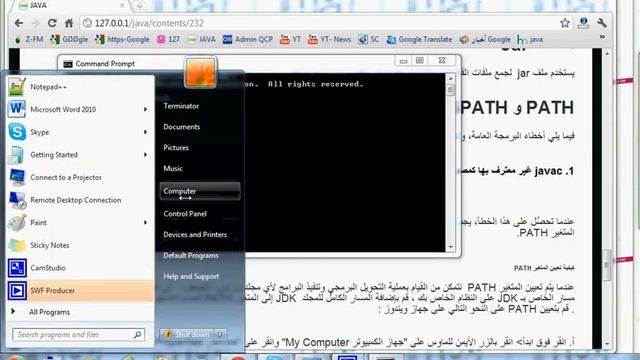
Task: Open https-Google bookmark
Action: pos(122,39)
